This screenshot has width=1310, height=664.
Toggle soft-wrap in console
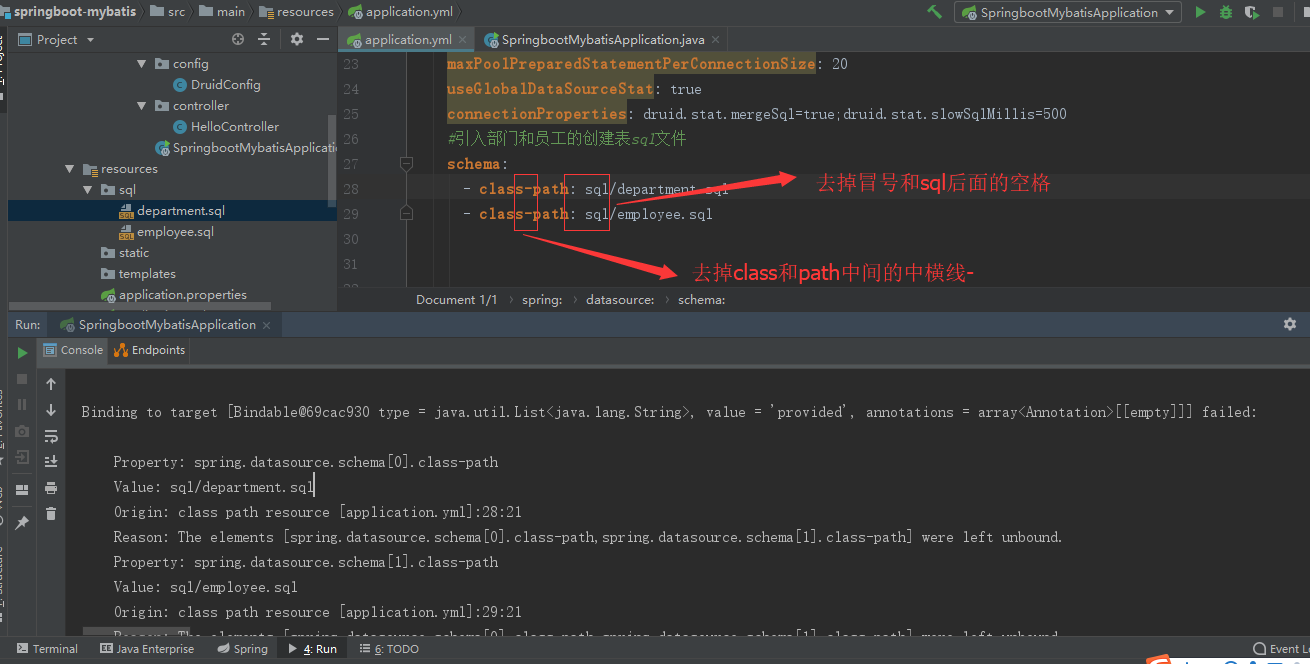click(x=51, y=436)
